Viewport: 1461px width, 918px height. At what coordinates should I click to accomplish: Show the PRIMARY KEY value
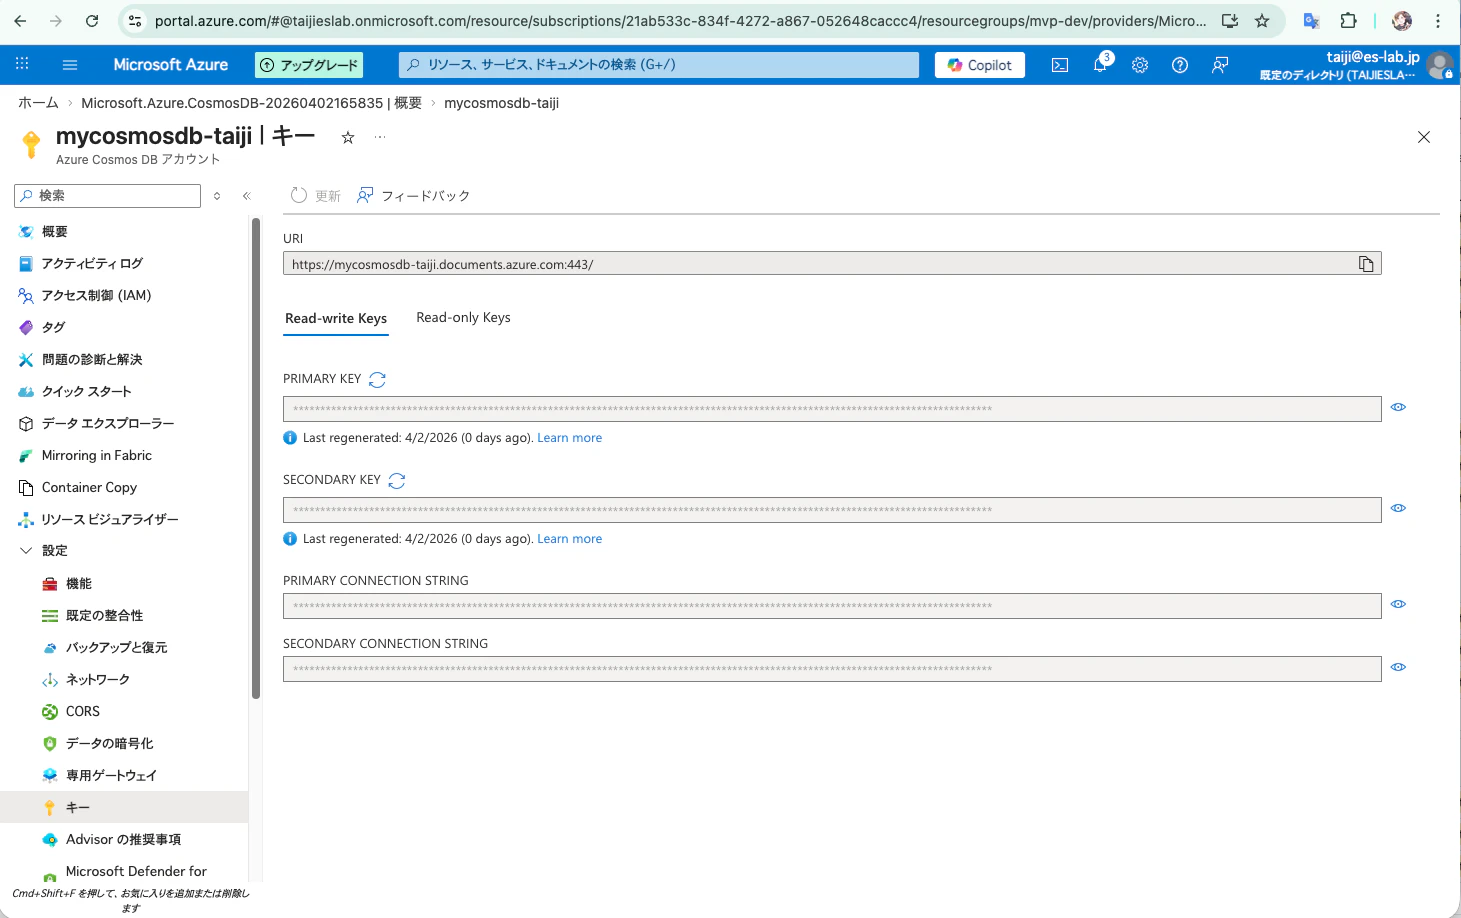(1398, 407)
